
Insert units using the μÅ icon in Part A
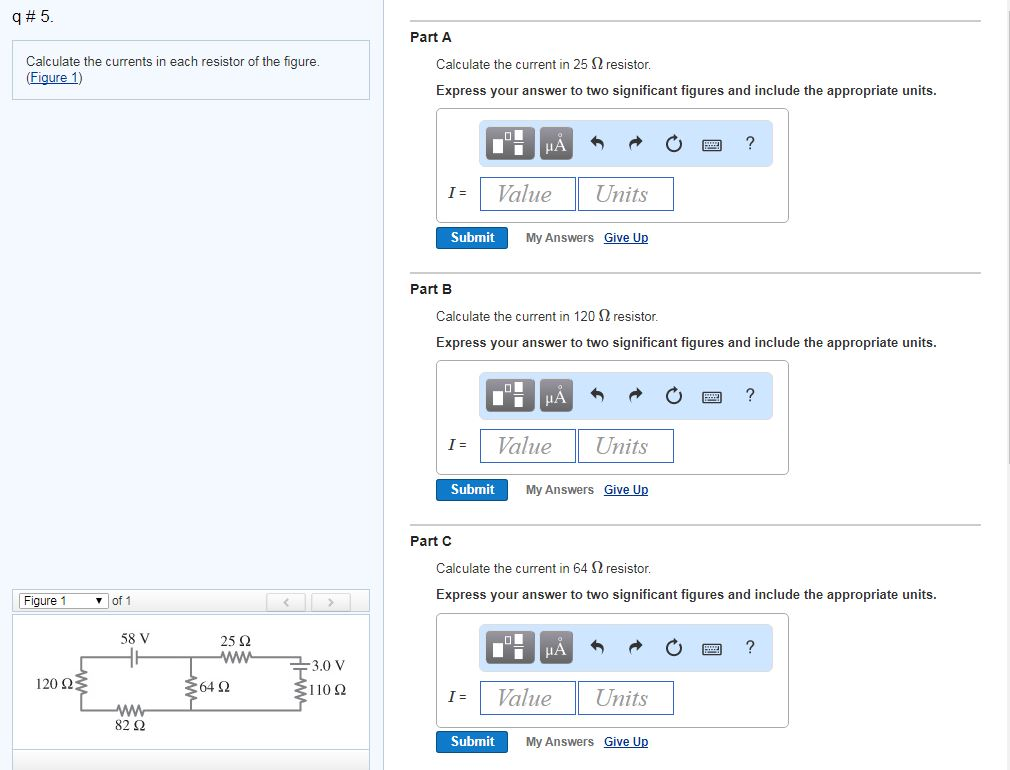point(554,143)
